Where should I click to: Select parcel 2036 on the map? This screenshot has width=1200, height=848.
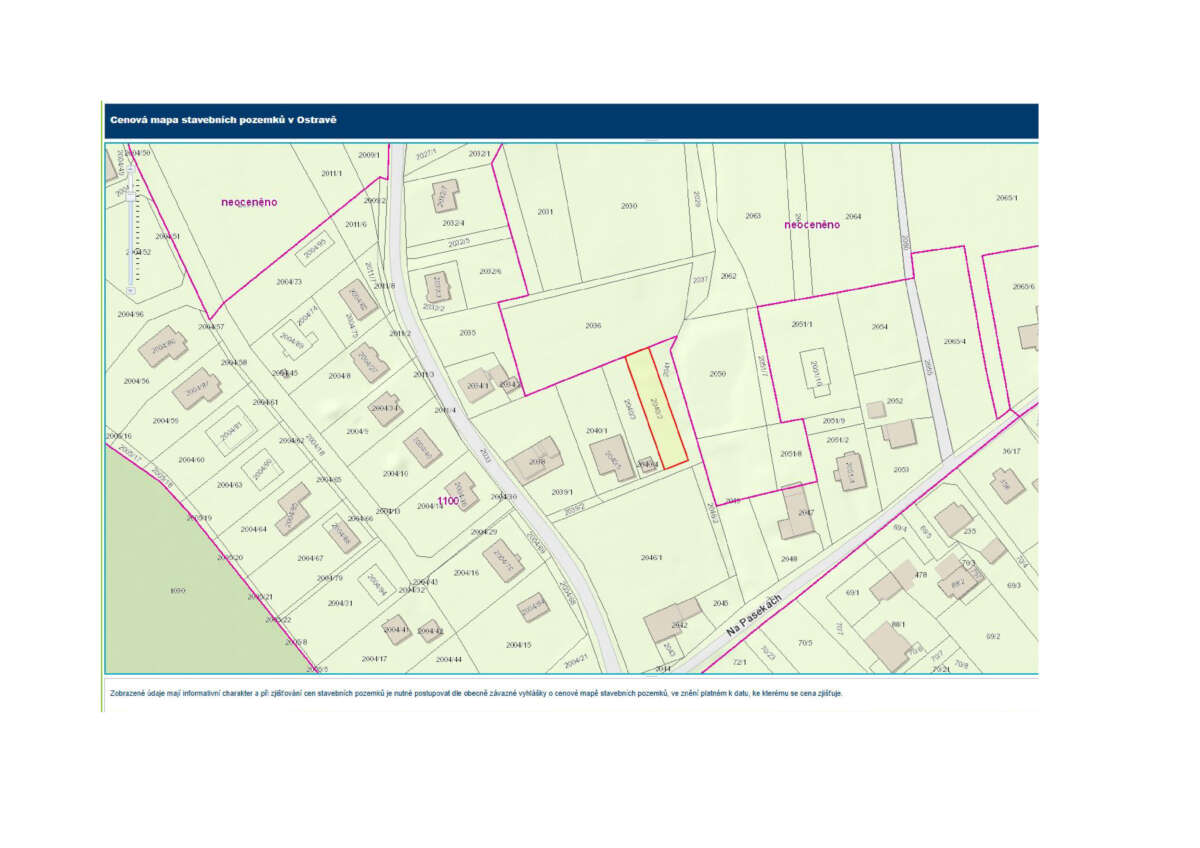click(593, 326)
